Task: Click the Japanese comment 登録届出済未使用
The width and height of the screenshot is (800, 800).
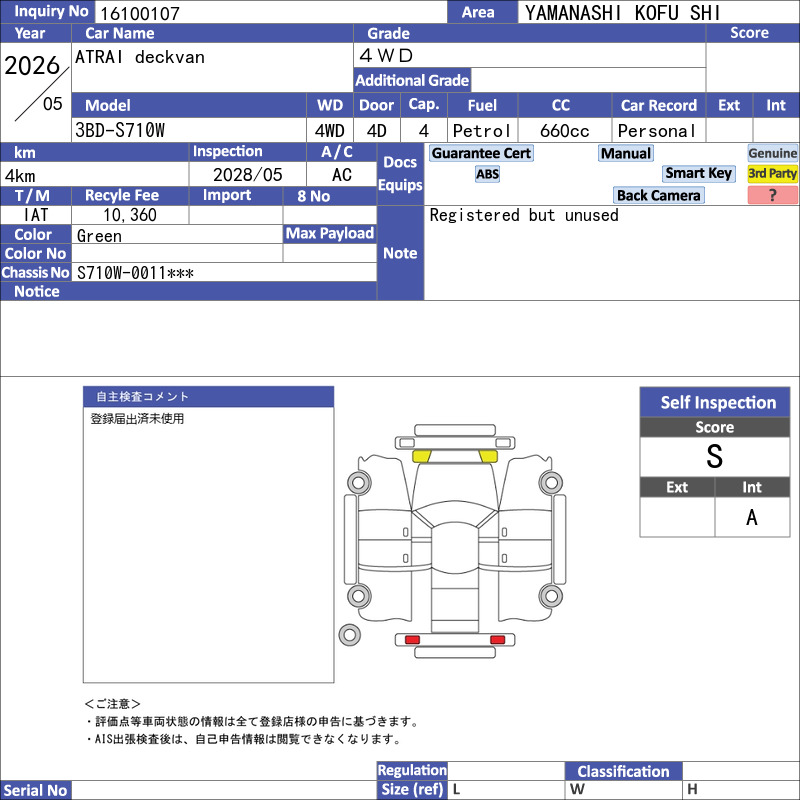Action: pos(137,419)
